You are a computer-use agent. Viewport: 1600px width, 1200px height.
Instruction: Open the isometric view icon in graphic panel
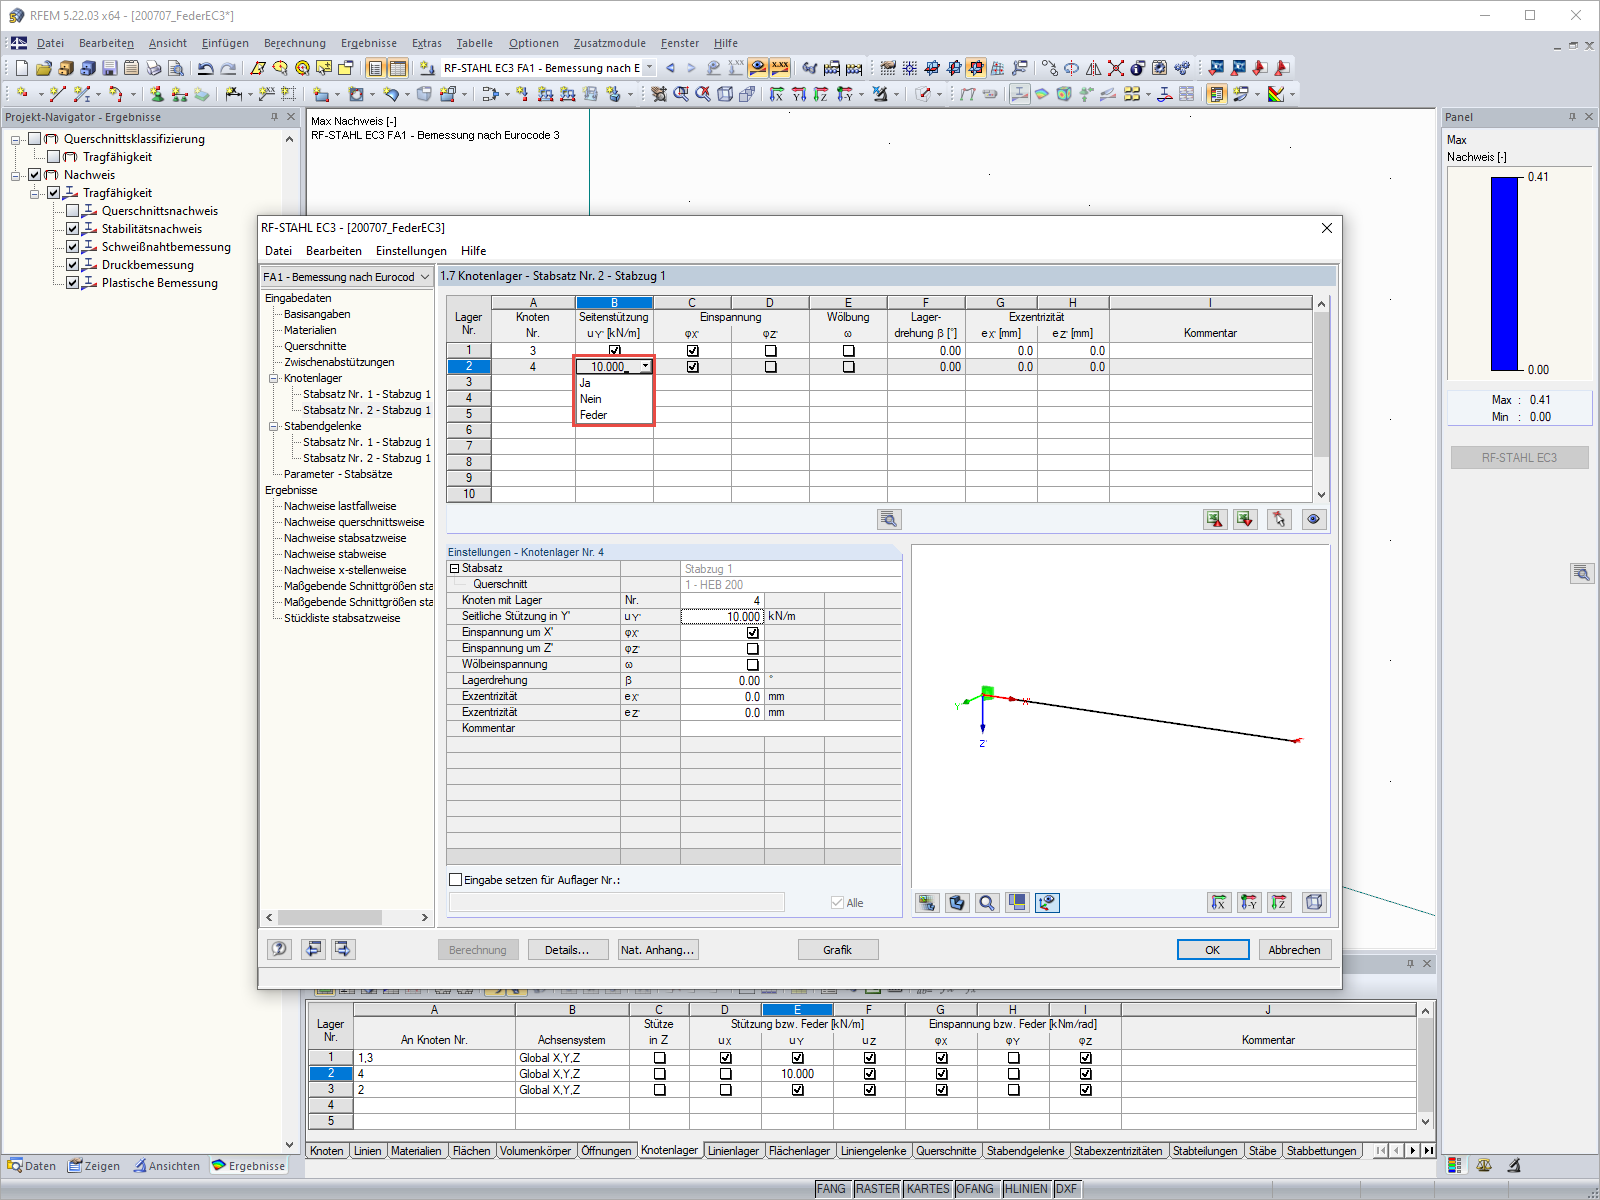(x=1315, y=902)
